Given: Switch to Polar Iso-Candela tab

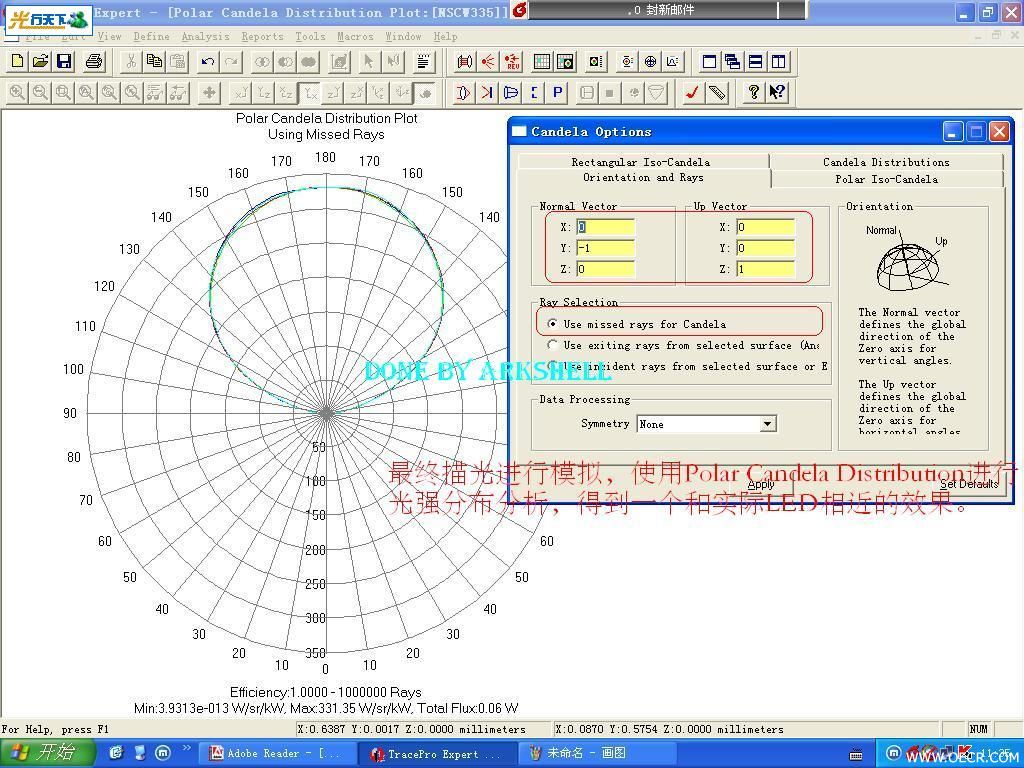Looking at the screenshot, I should tap(886, 179).
